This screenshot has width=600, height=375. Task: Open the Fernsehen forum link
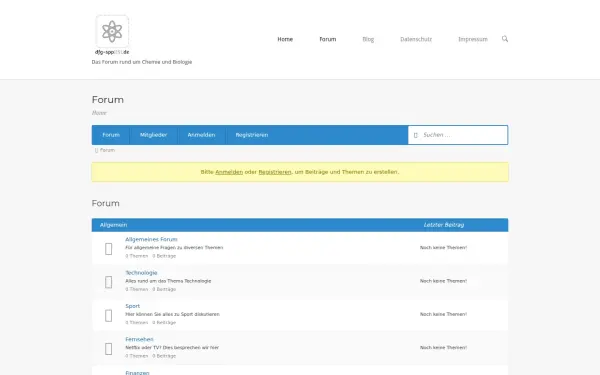pyautogui.click(x=139, y=339)
